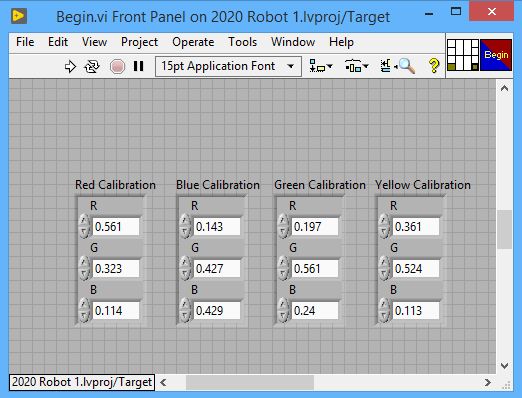This screenshot has height=398, width=522.
Task: Click the vertical scrollbar up arrow
Action: click(x=504, y=88)
